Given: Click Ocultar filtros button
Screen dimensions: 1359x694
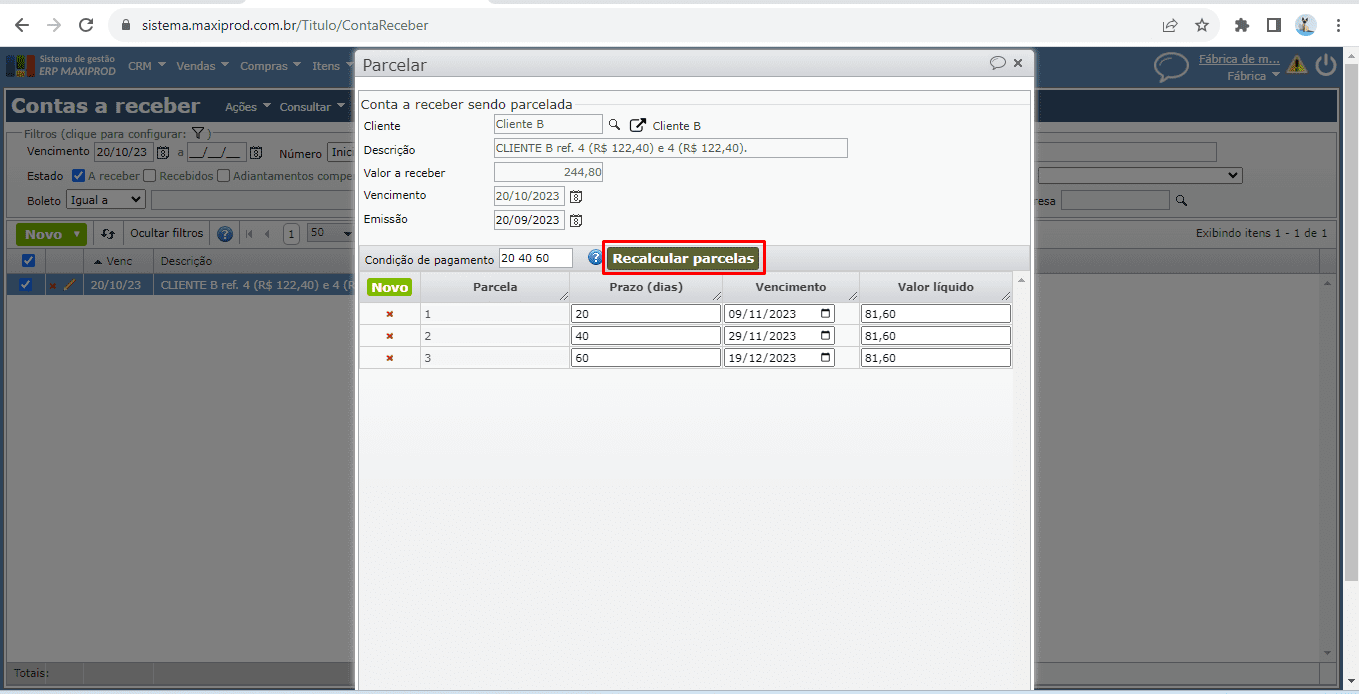Looking at the screenshot, I should (167, 234).
